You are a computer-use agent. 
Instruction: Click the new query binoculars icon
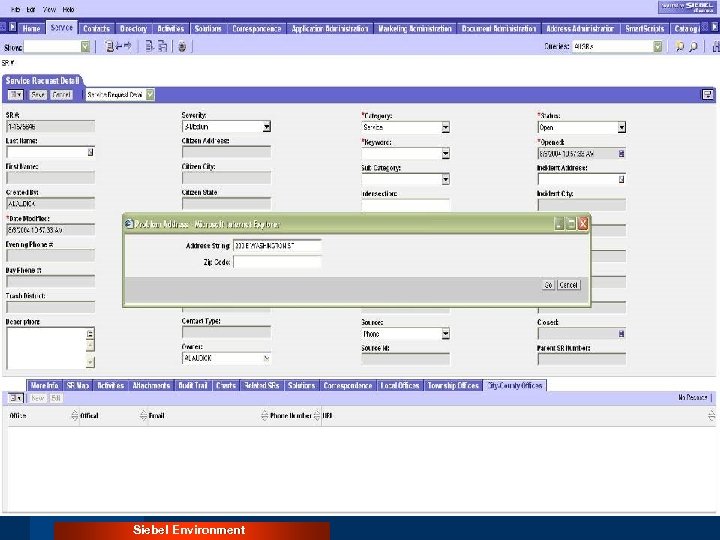click(679, 46)
